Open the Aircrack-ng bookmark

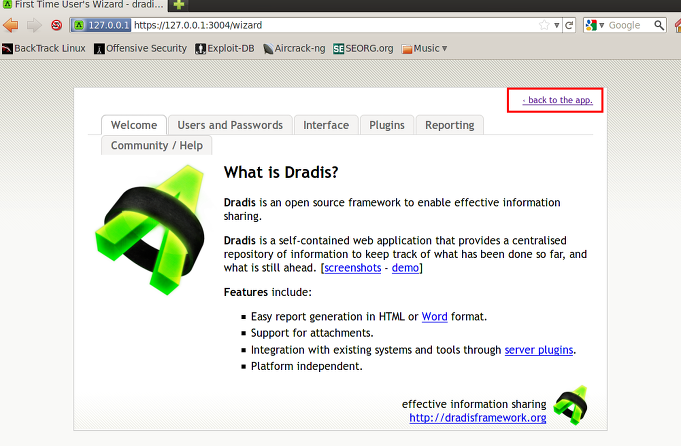tap(294, 48)
